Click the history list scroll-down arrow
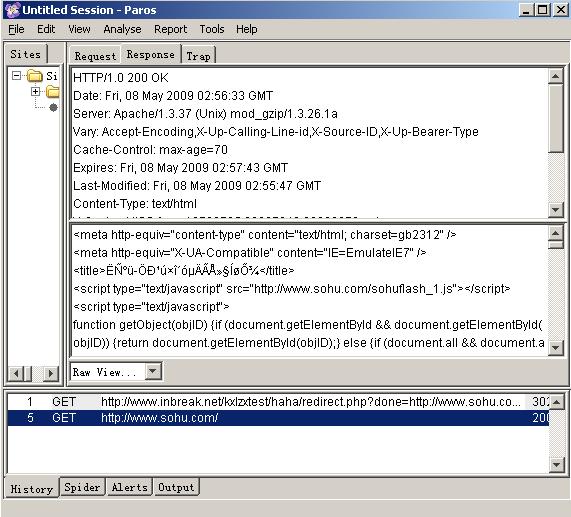This screenshot has height=517, width=571. click(556, 465)
